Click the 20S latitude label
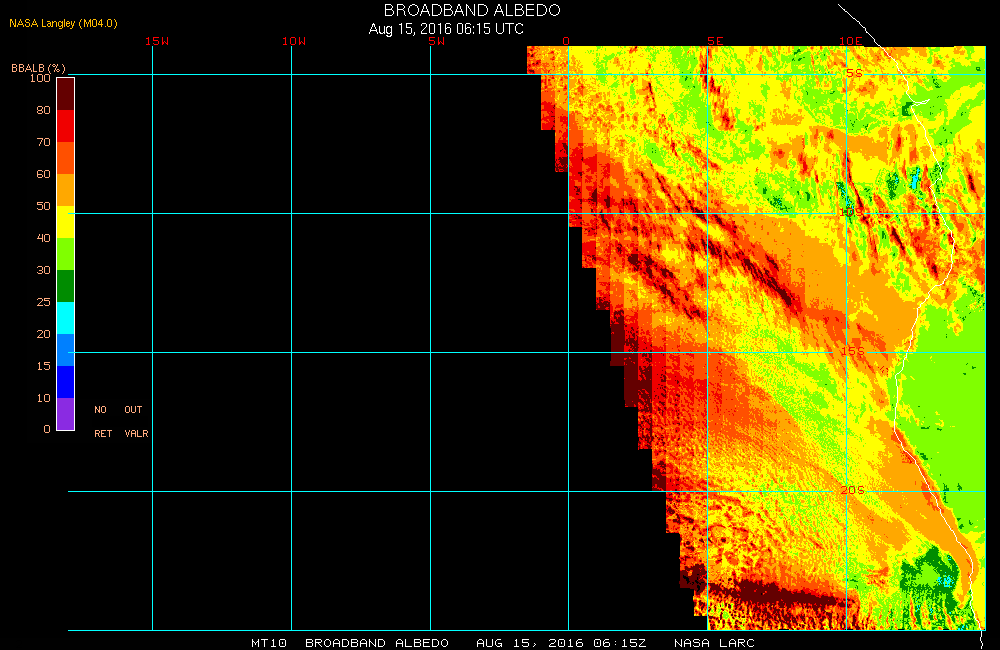Viewport: 1000px width, 650px height. [853, 490]
